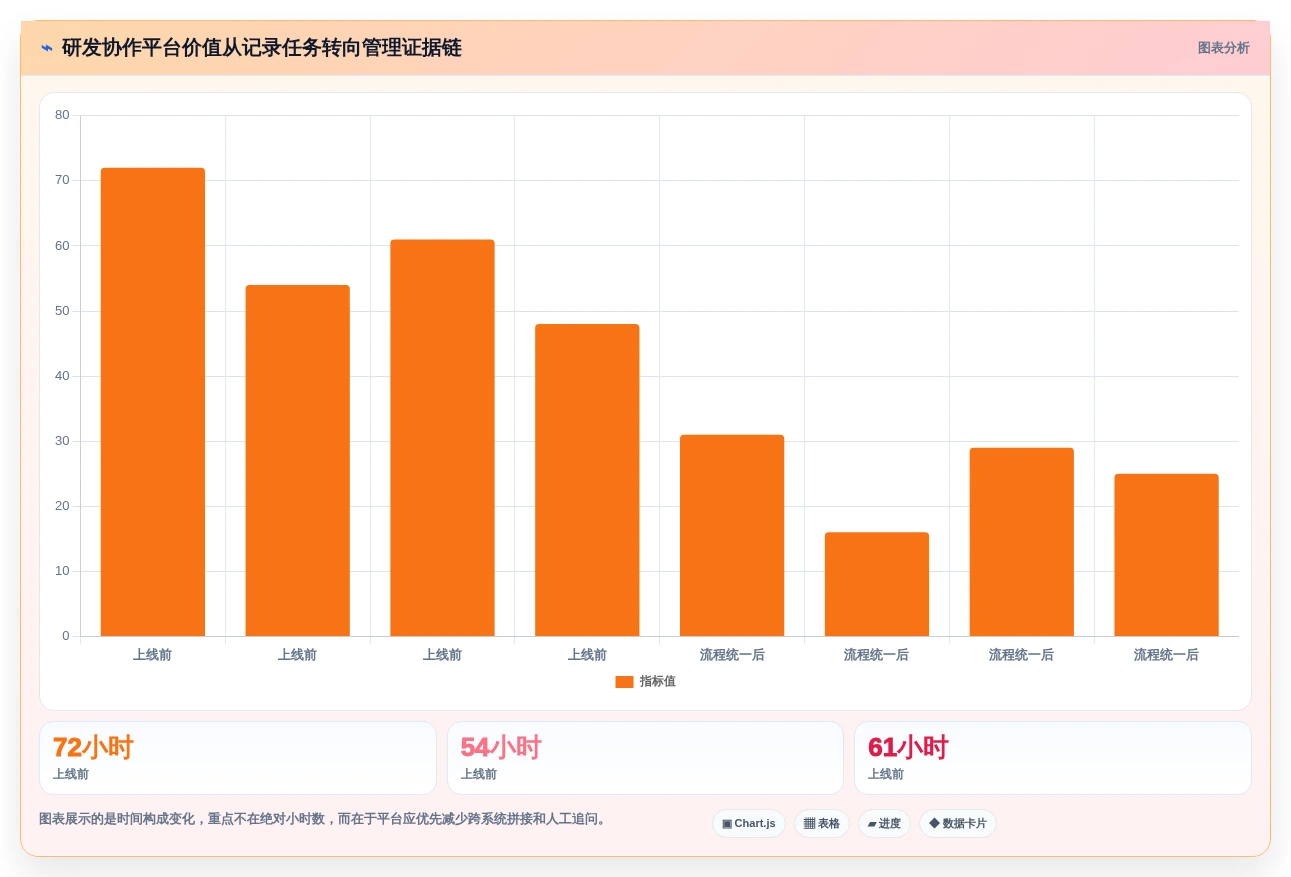Click the shortest bar valued 16
Screen dimensions: 1291x877
[877, 584]
